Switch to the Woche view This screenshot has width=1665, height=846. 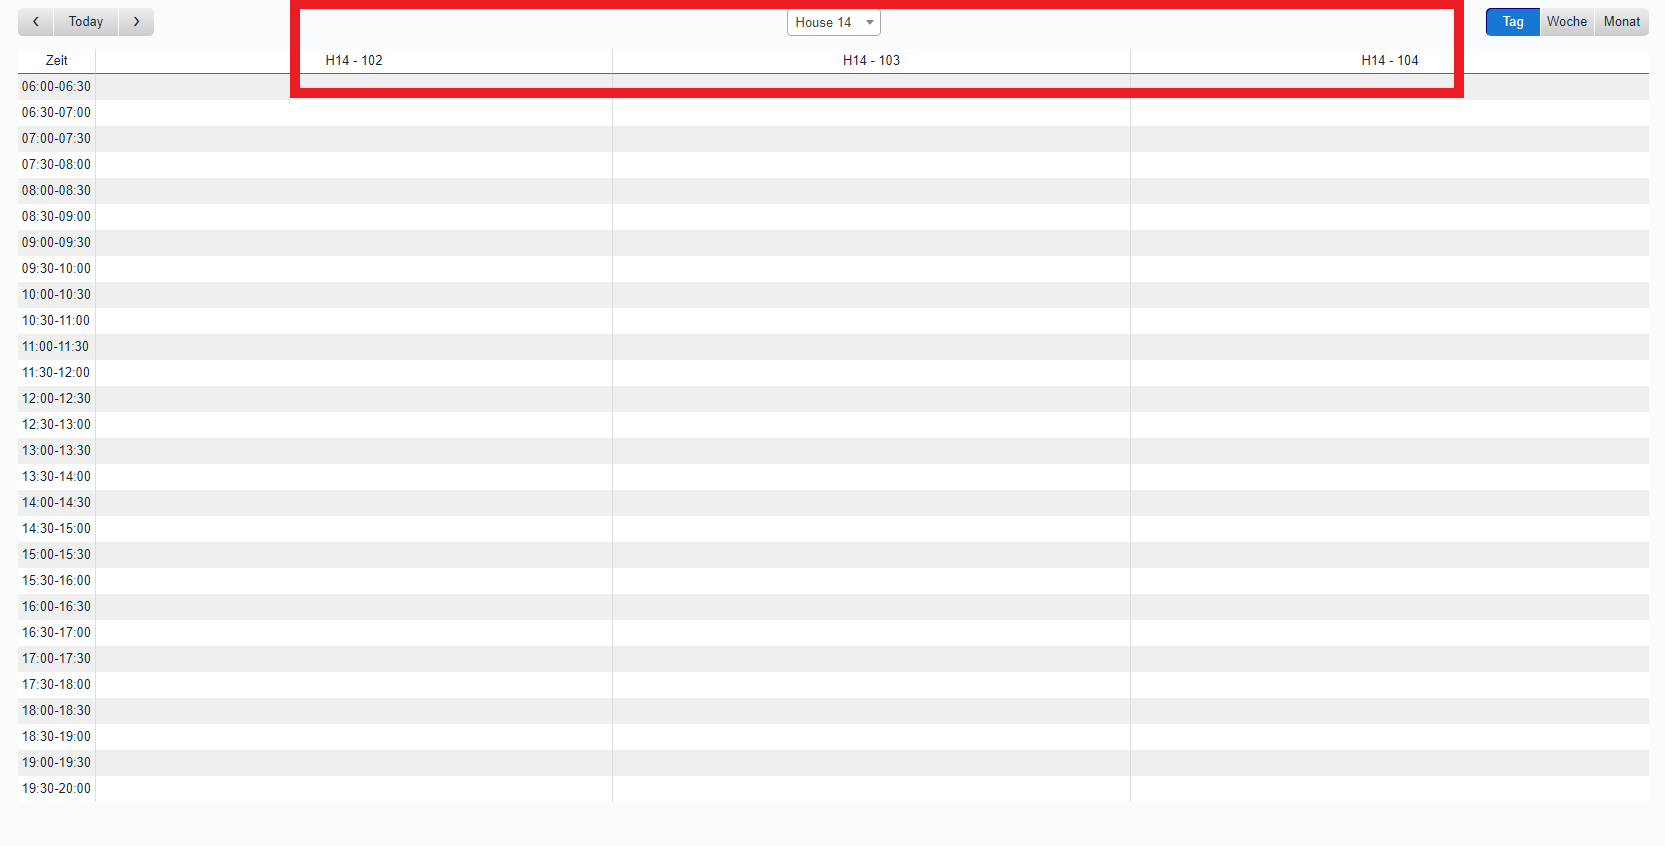coord(1566,22)
